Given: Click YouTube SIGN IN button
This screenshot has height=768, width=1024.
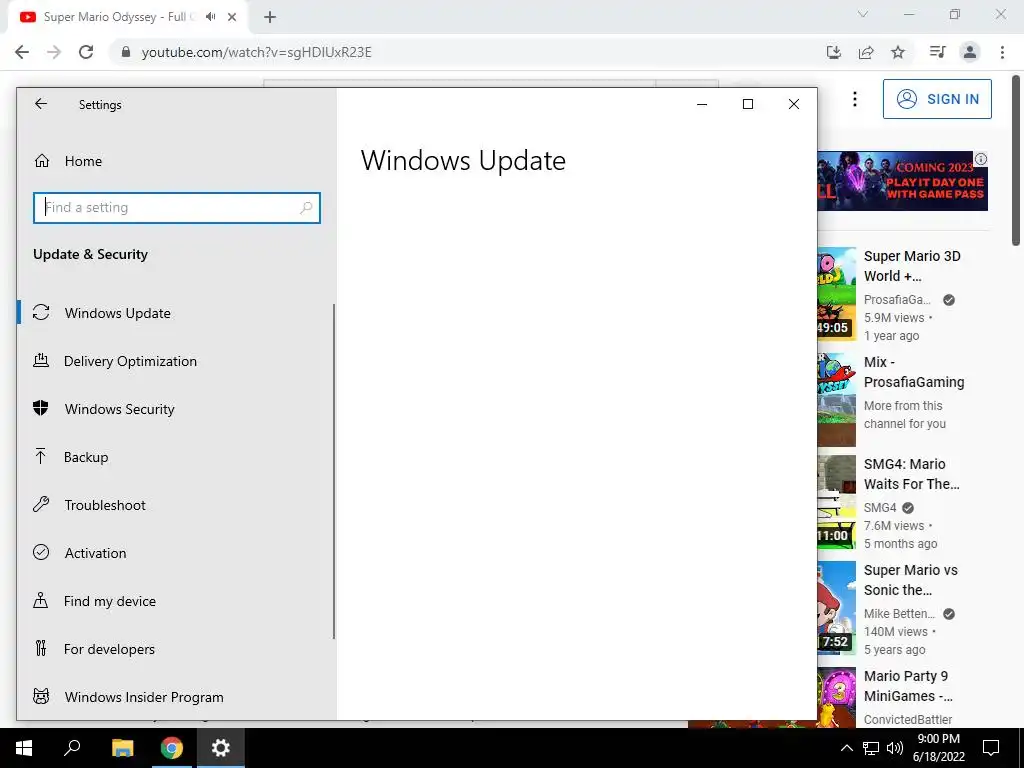Looking at the screenshot, I should (937, 99).
